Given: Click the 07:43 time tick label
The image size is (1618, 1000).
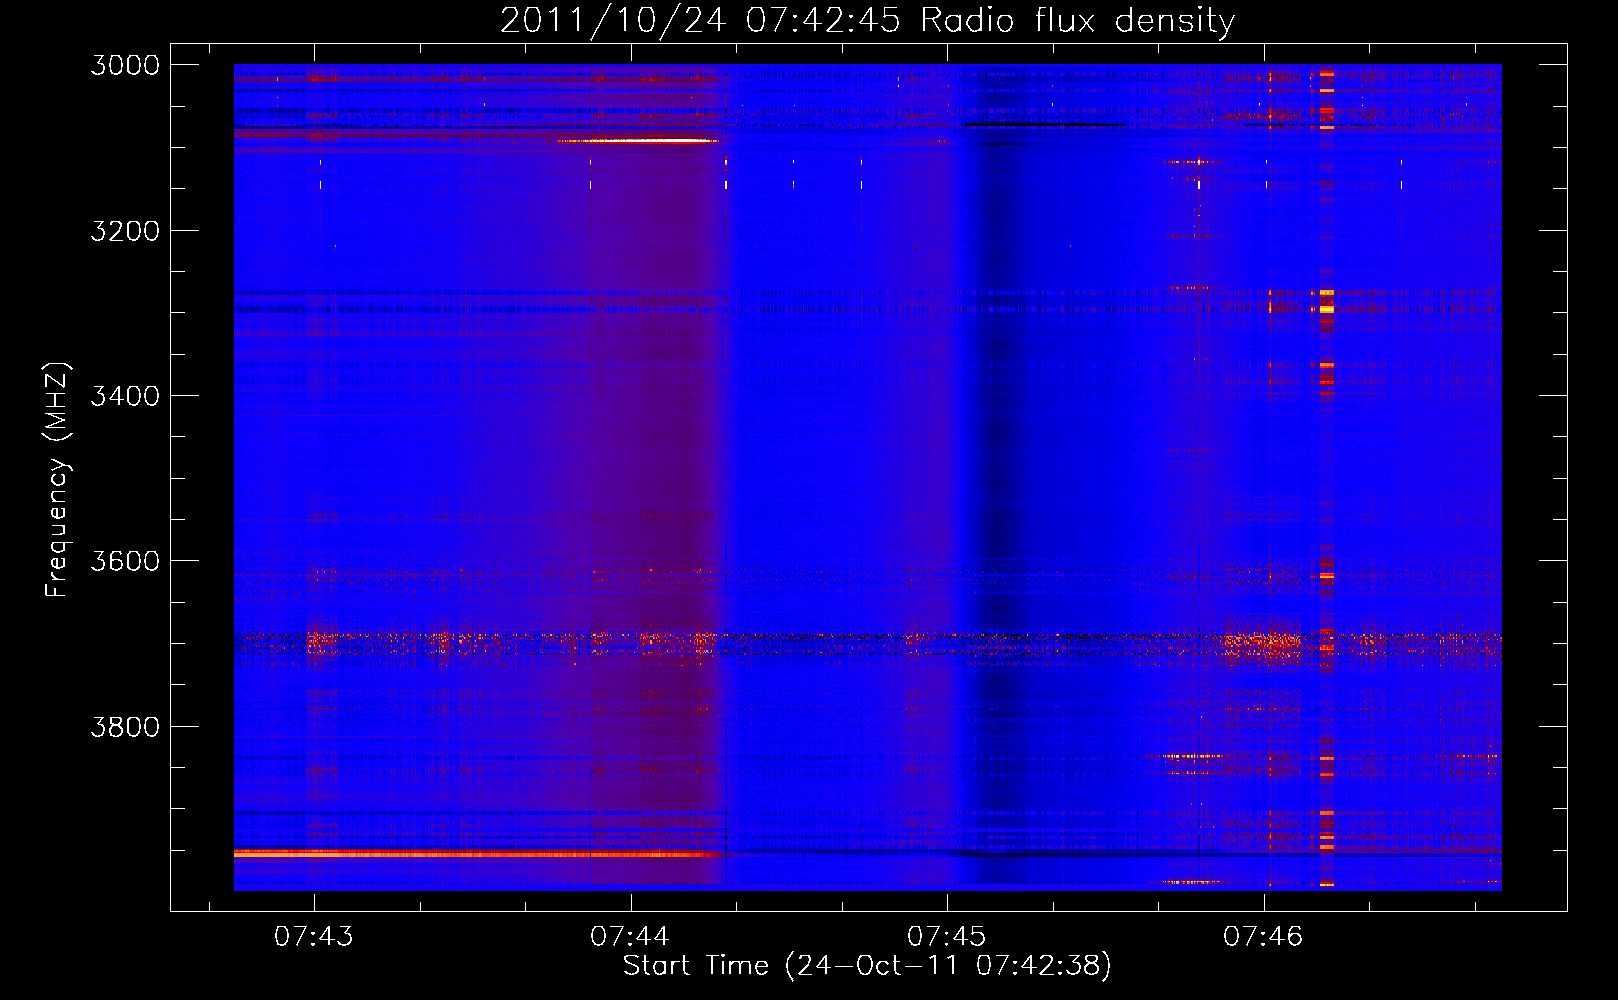Looking at the screenshot, I should tap(314, 936).
